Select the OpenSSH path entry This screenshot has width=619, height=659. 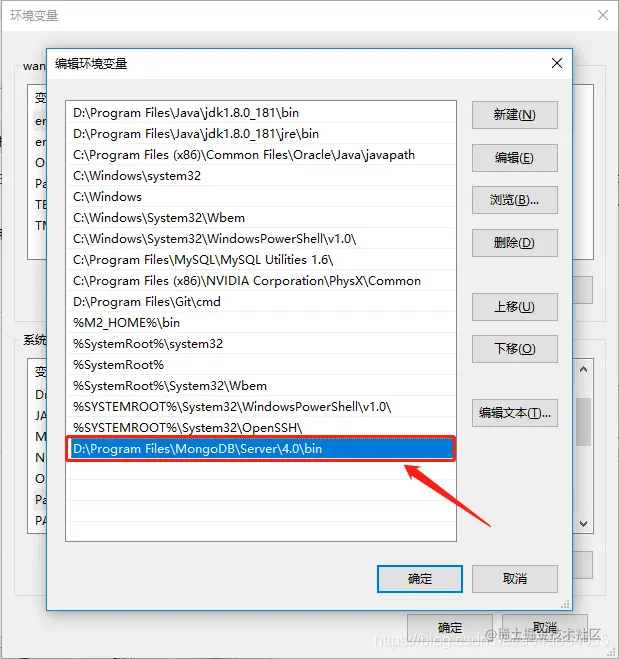coord(261,427)
